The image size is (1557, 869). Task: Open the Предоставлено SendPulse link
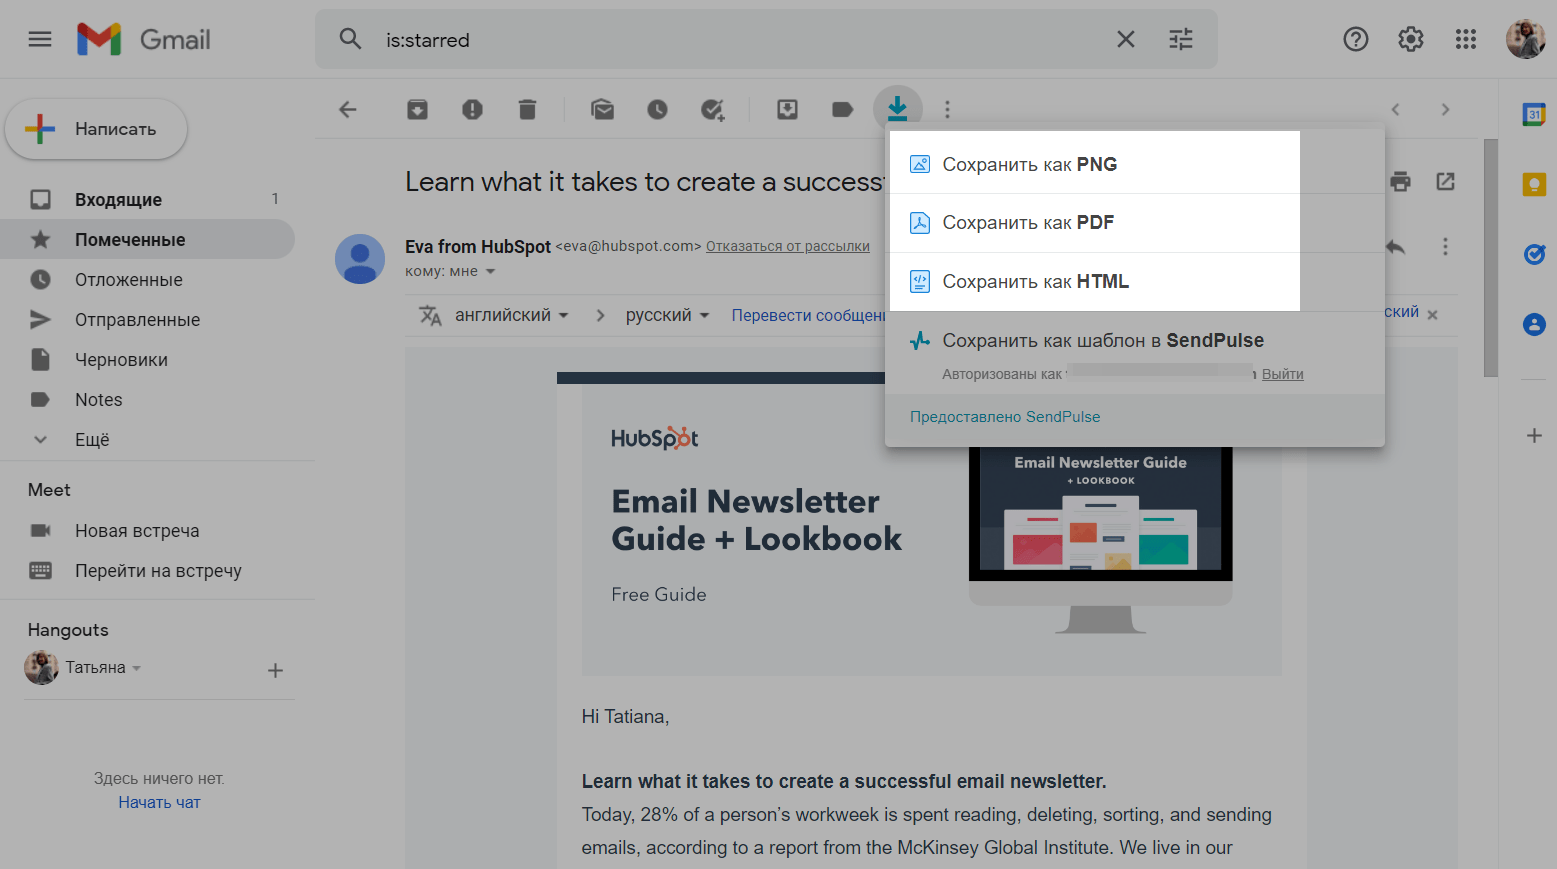(x=1005, y=417)
